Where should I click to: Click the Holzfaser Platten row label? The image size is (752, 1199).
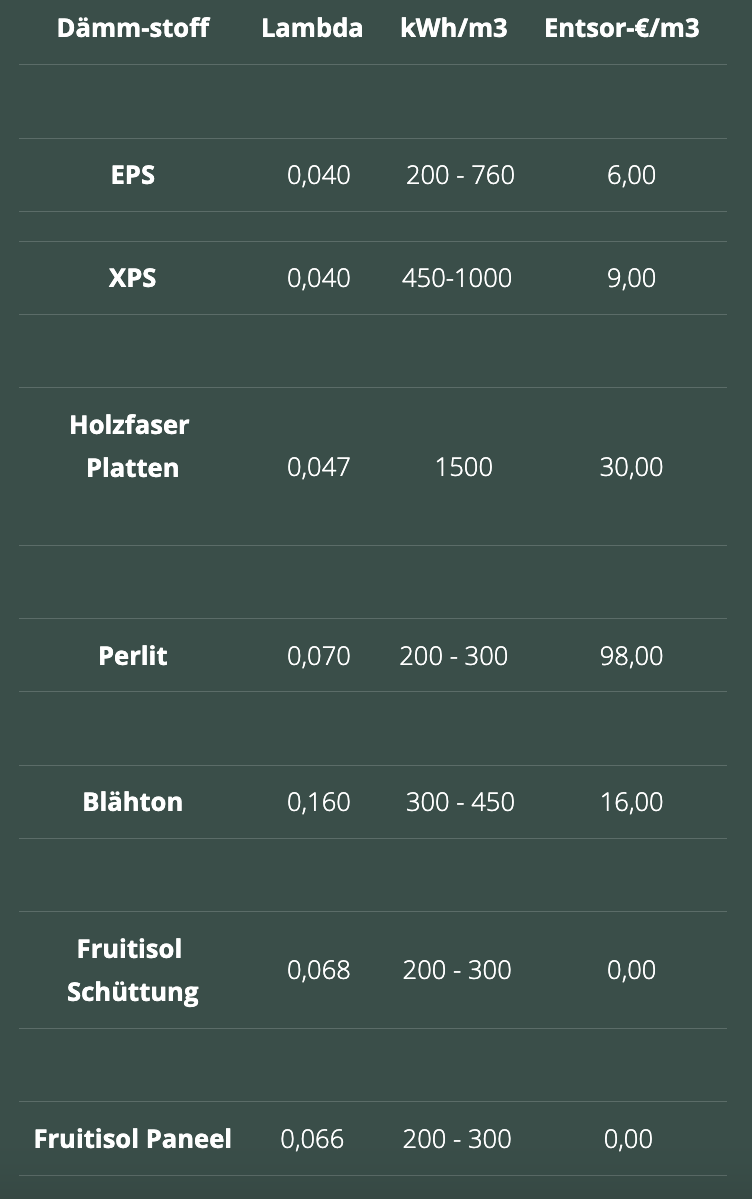tap(131, 446)
